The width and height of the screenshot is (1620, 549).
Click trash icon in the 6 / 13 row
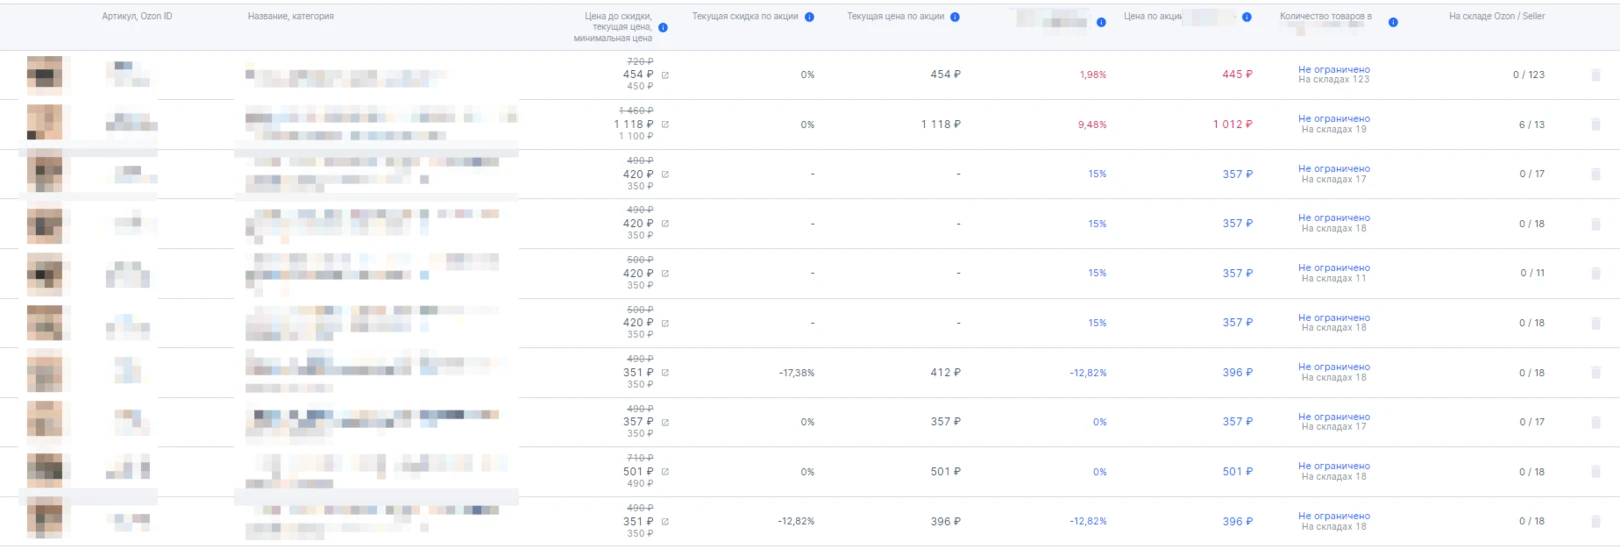point(1595,125)
